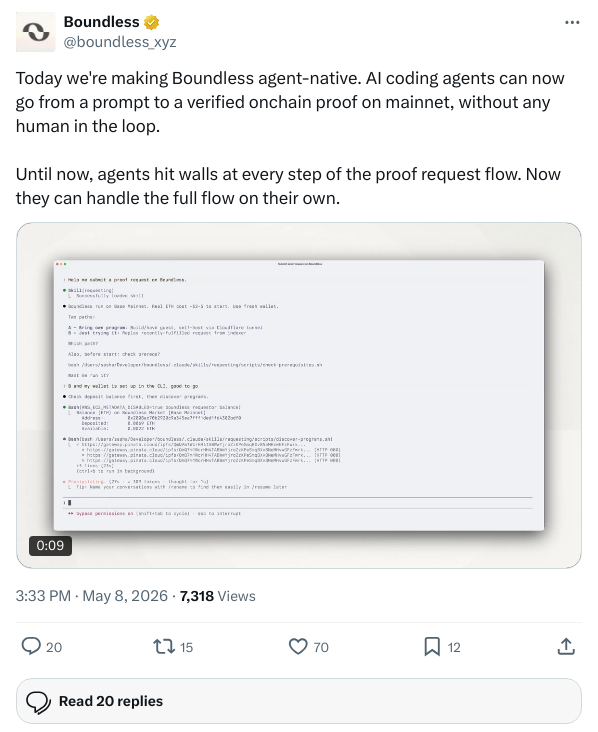Bookmark the post
The width and height of the screenshot is (598, 732).
pyautogui.click(x=432, y=647)
